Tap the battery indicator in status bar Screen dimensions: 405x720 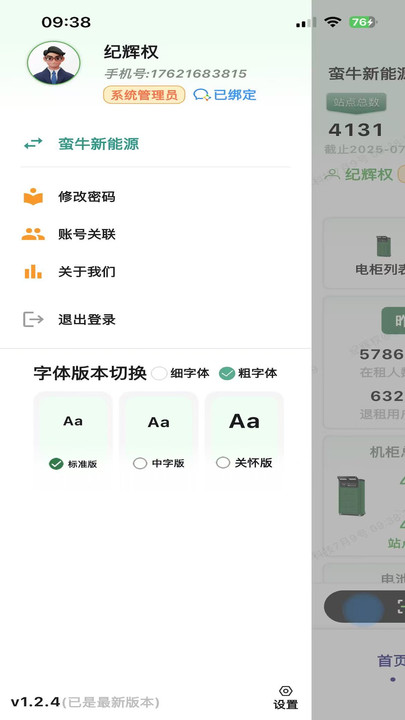pos(363,22)
